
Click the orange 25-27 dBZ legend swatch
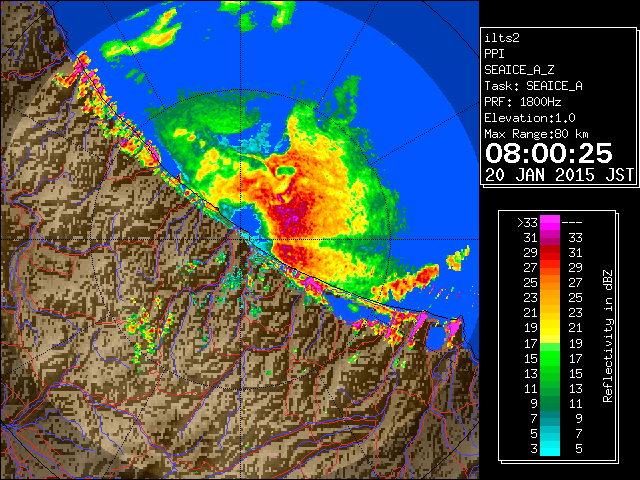(x=550, y=282)
